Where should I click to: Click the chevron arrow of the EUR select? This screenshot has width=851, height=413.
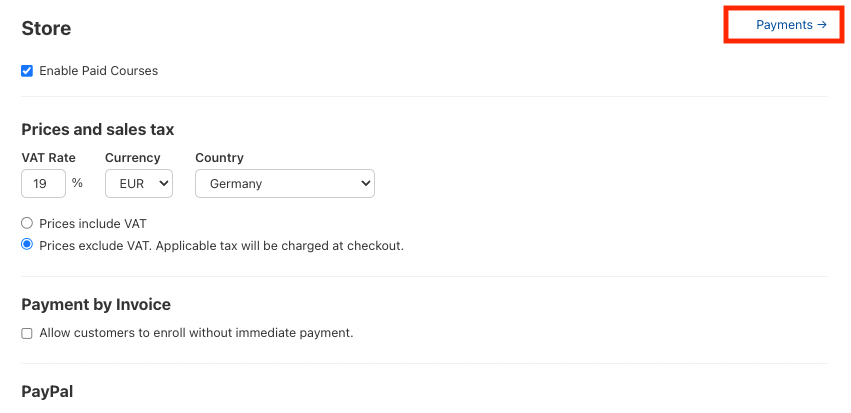tap(164, 184)
